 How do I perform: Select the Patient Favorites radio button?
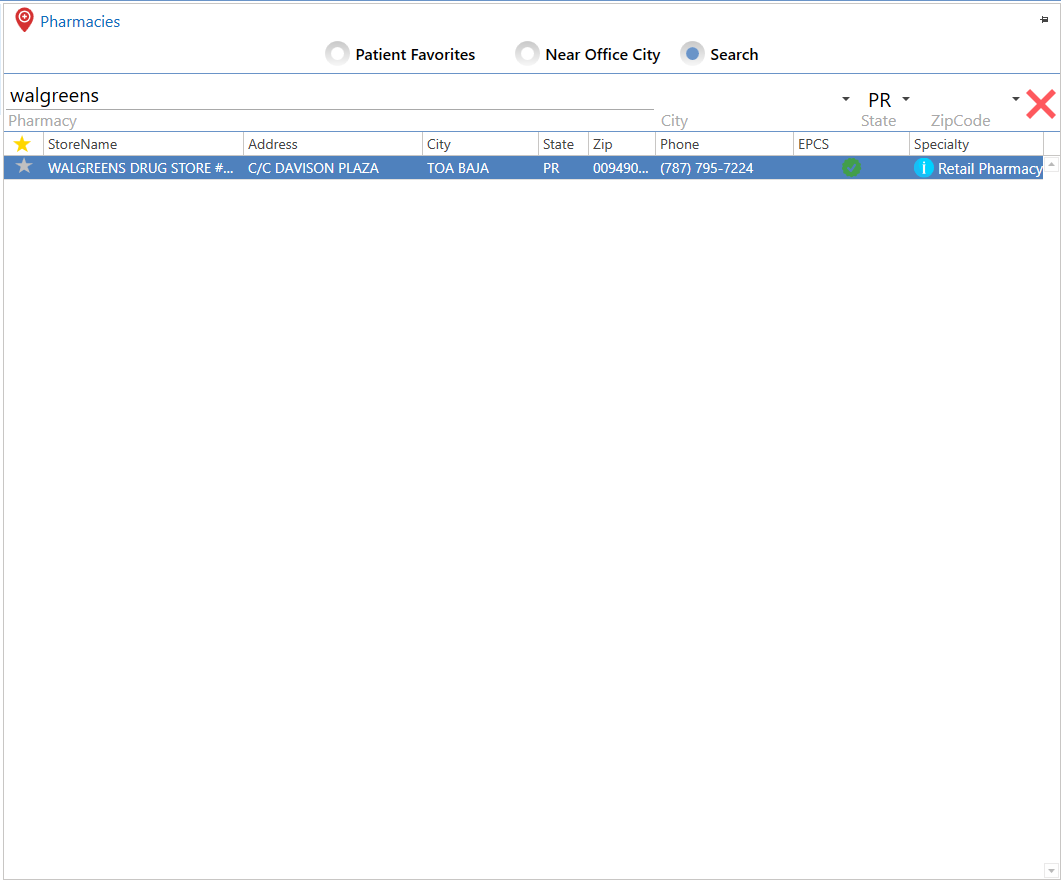pyautogui.click(x=337, y=53)
